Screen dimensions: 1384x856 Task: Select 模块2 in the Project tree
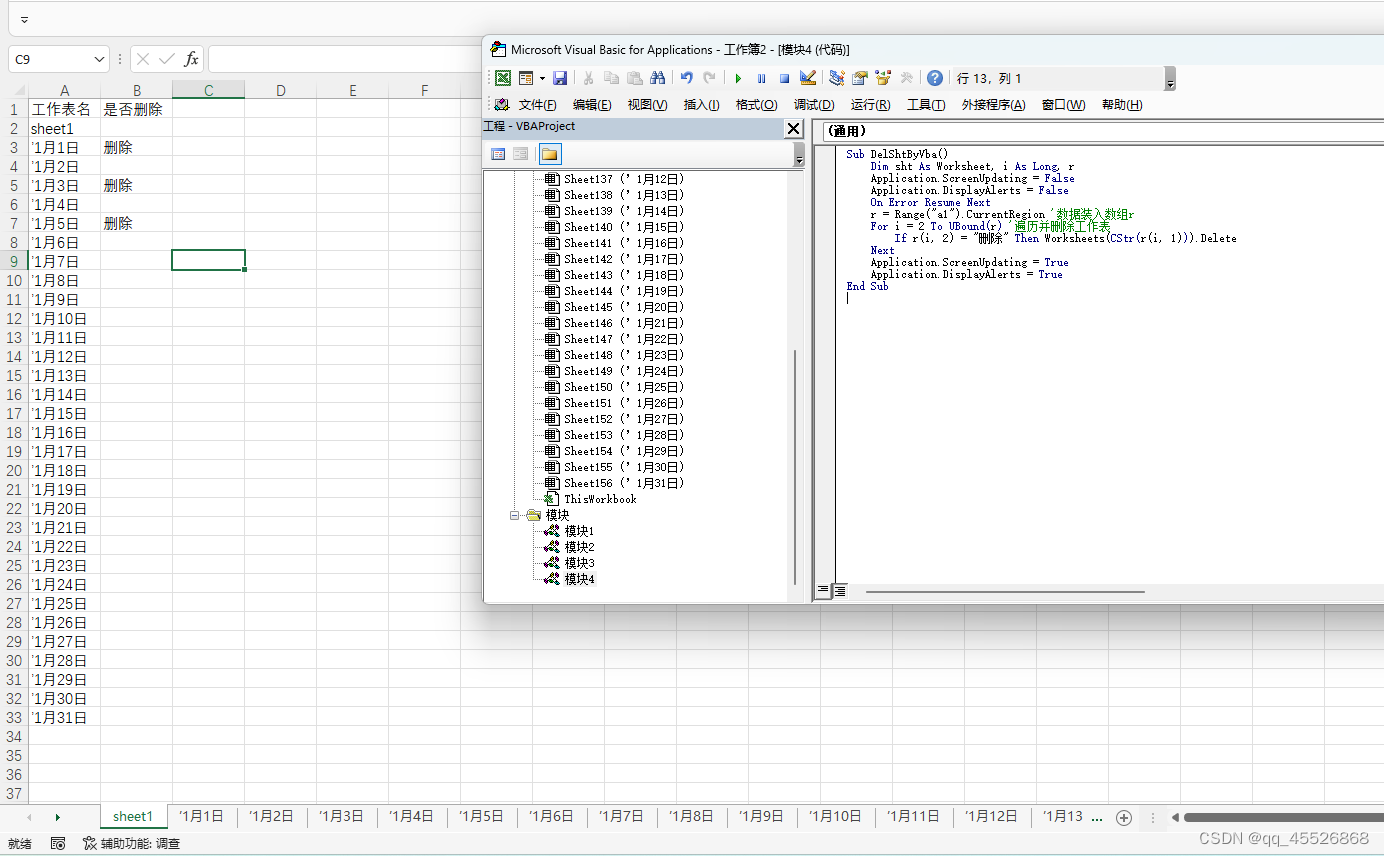click(x=577, y=546)
